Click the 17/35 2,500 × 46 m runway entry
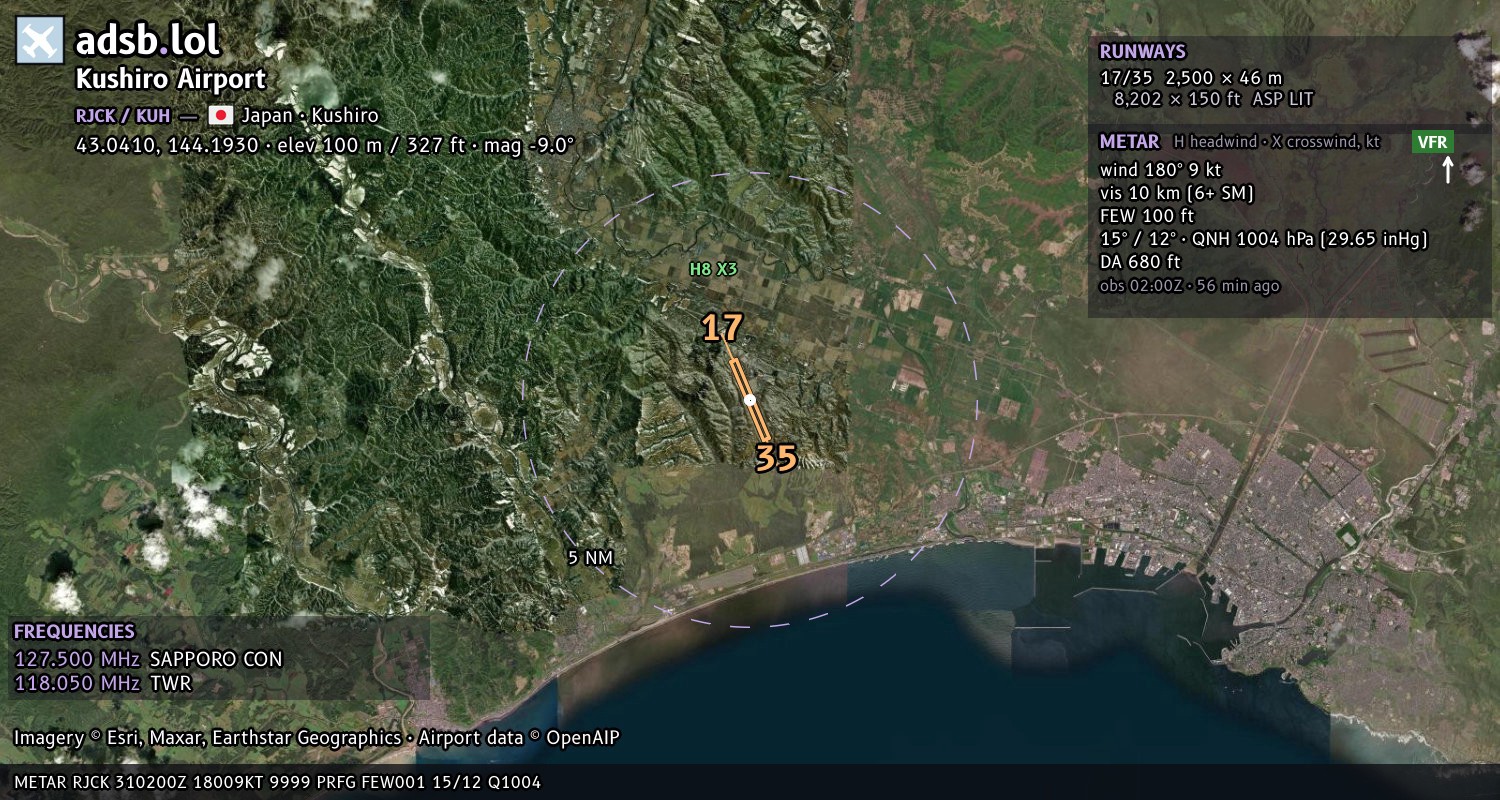 [1190, 77]
